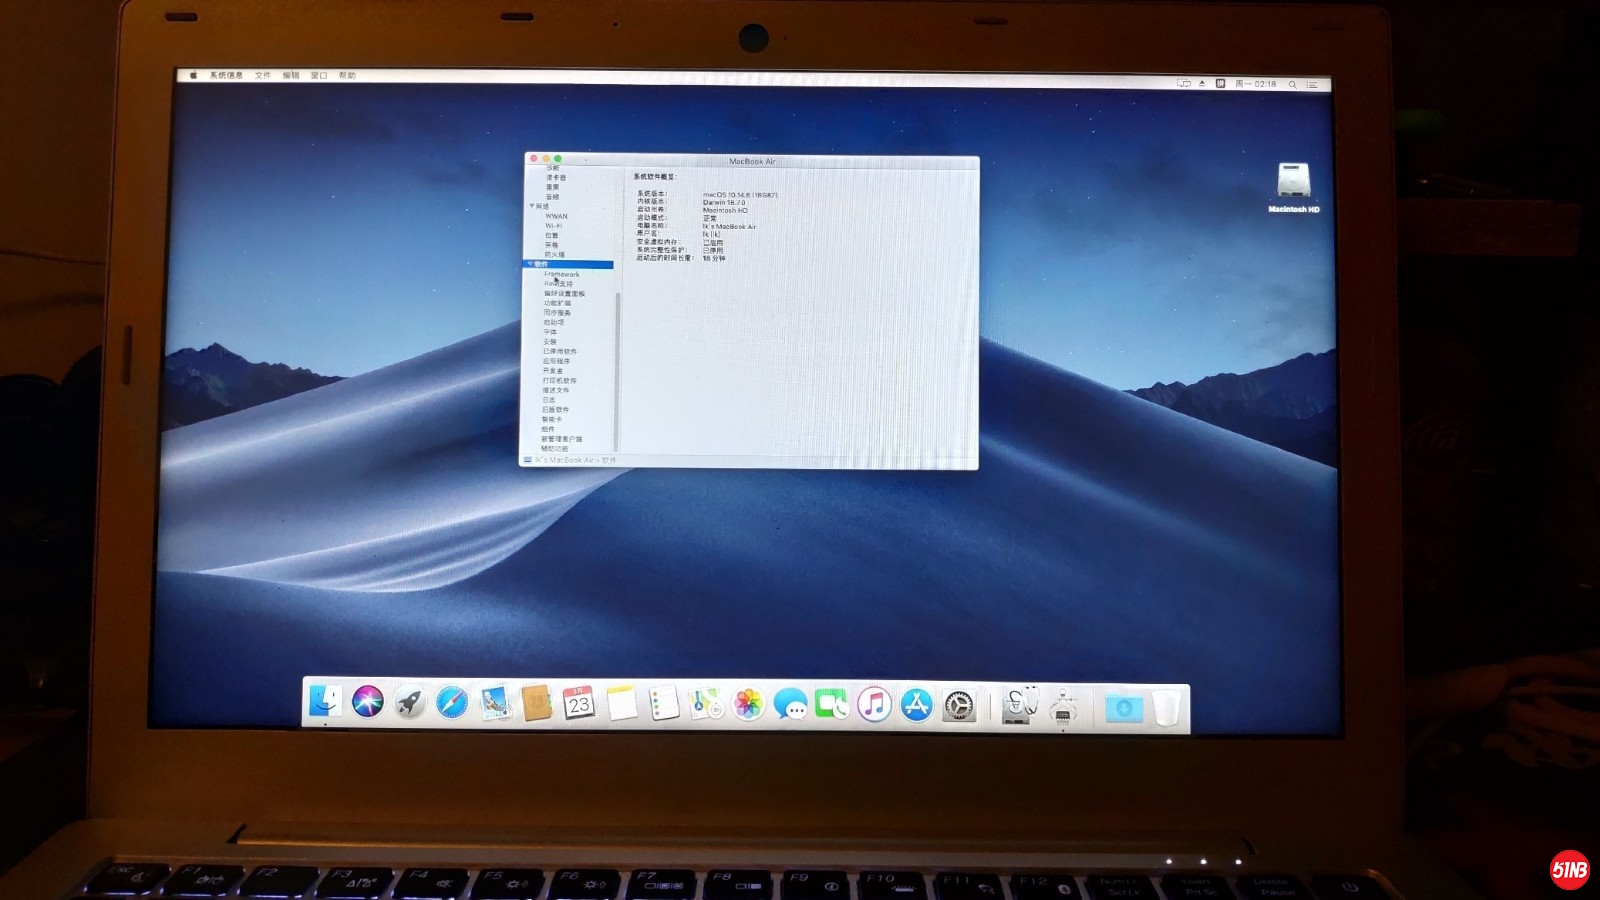
Task: Collapse the 软件 (Software) section triangle
Action: (x=530, y=264)
